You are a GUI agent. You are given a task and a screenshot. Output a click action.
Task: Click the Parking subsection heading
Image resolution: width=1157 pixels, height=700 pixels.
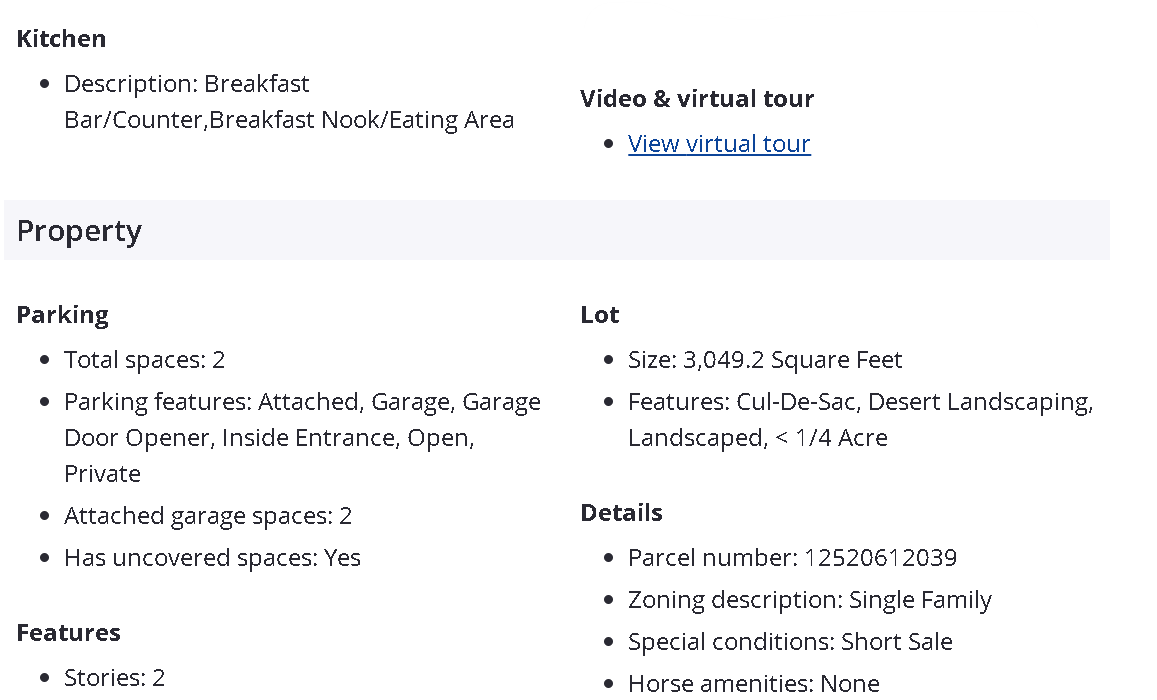[x=63, y=315]
